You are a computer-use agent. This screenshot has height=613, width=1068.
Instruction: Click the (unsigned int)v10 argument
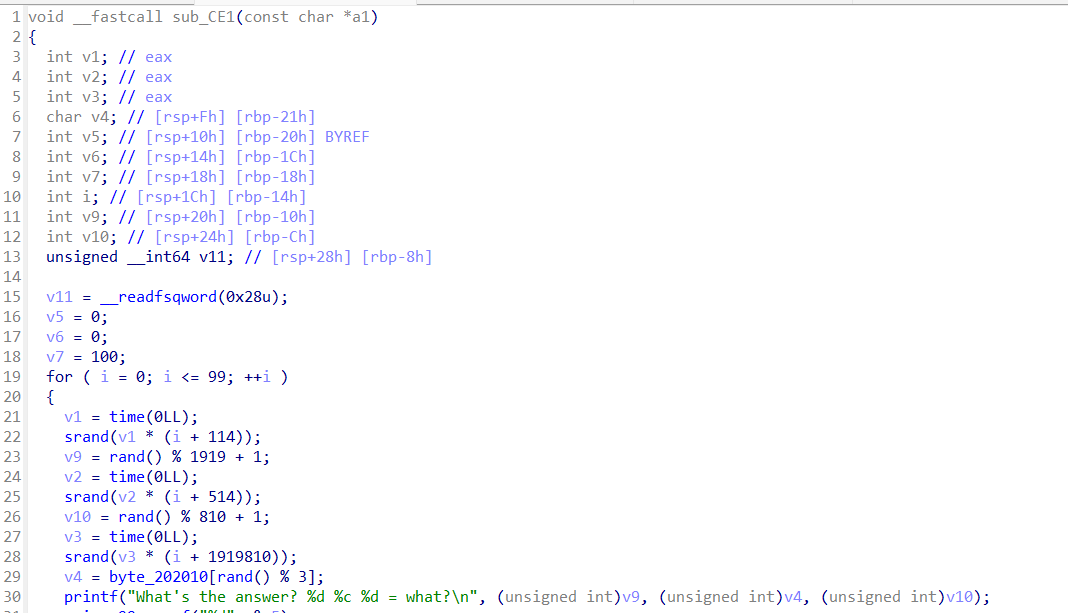pyautogui.click(x=898, y=597)
